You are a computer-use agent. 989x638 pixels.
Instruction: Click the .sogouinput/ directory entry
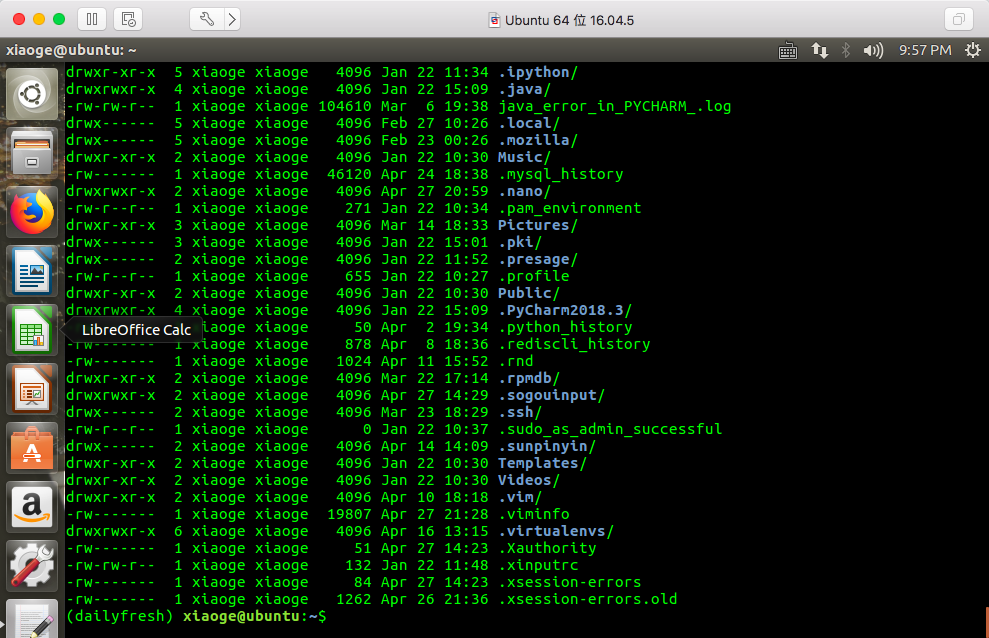pos(552,396)
